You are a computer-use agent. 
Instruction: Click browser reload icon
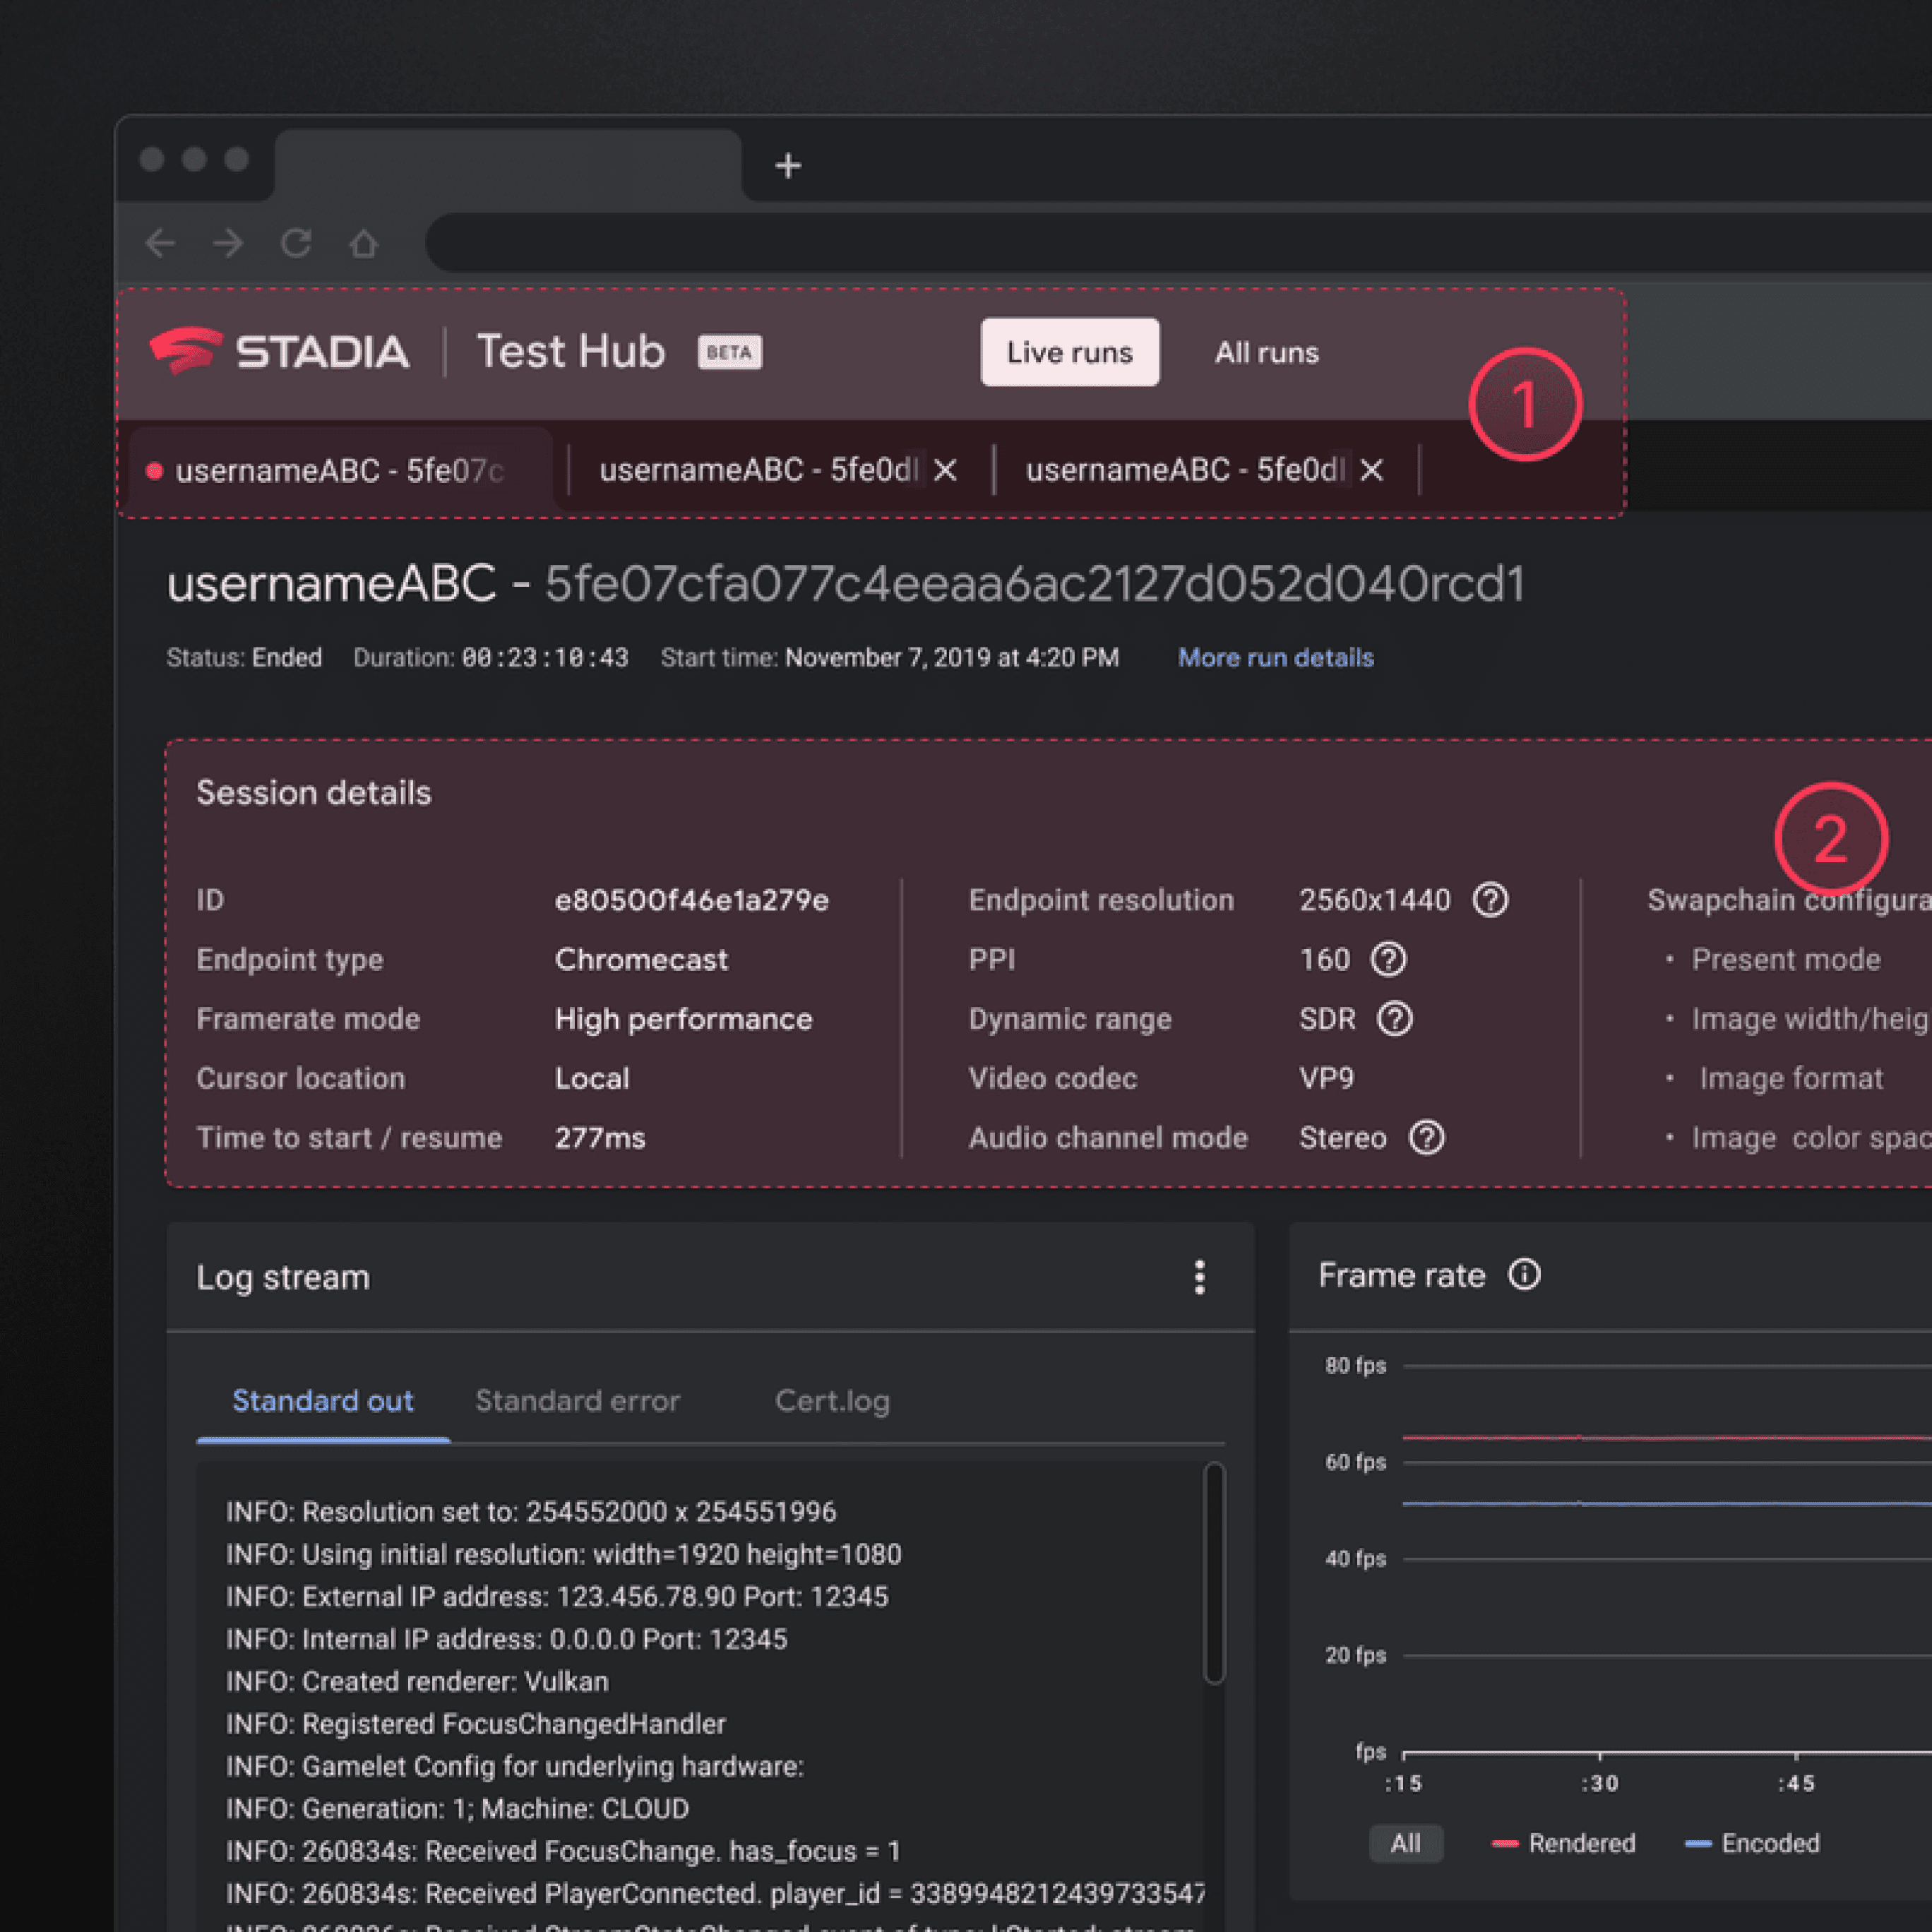[x=296, y=243]
